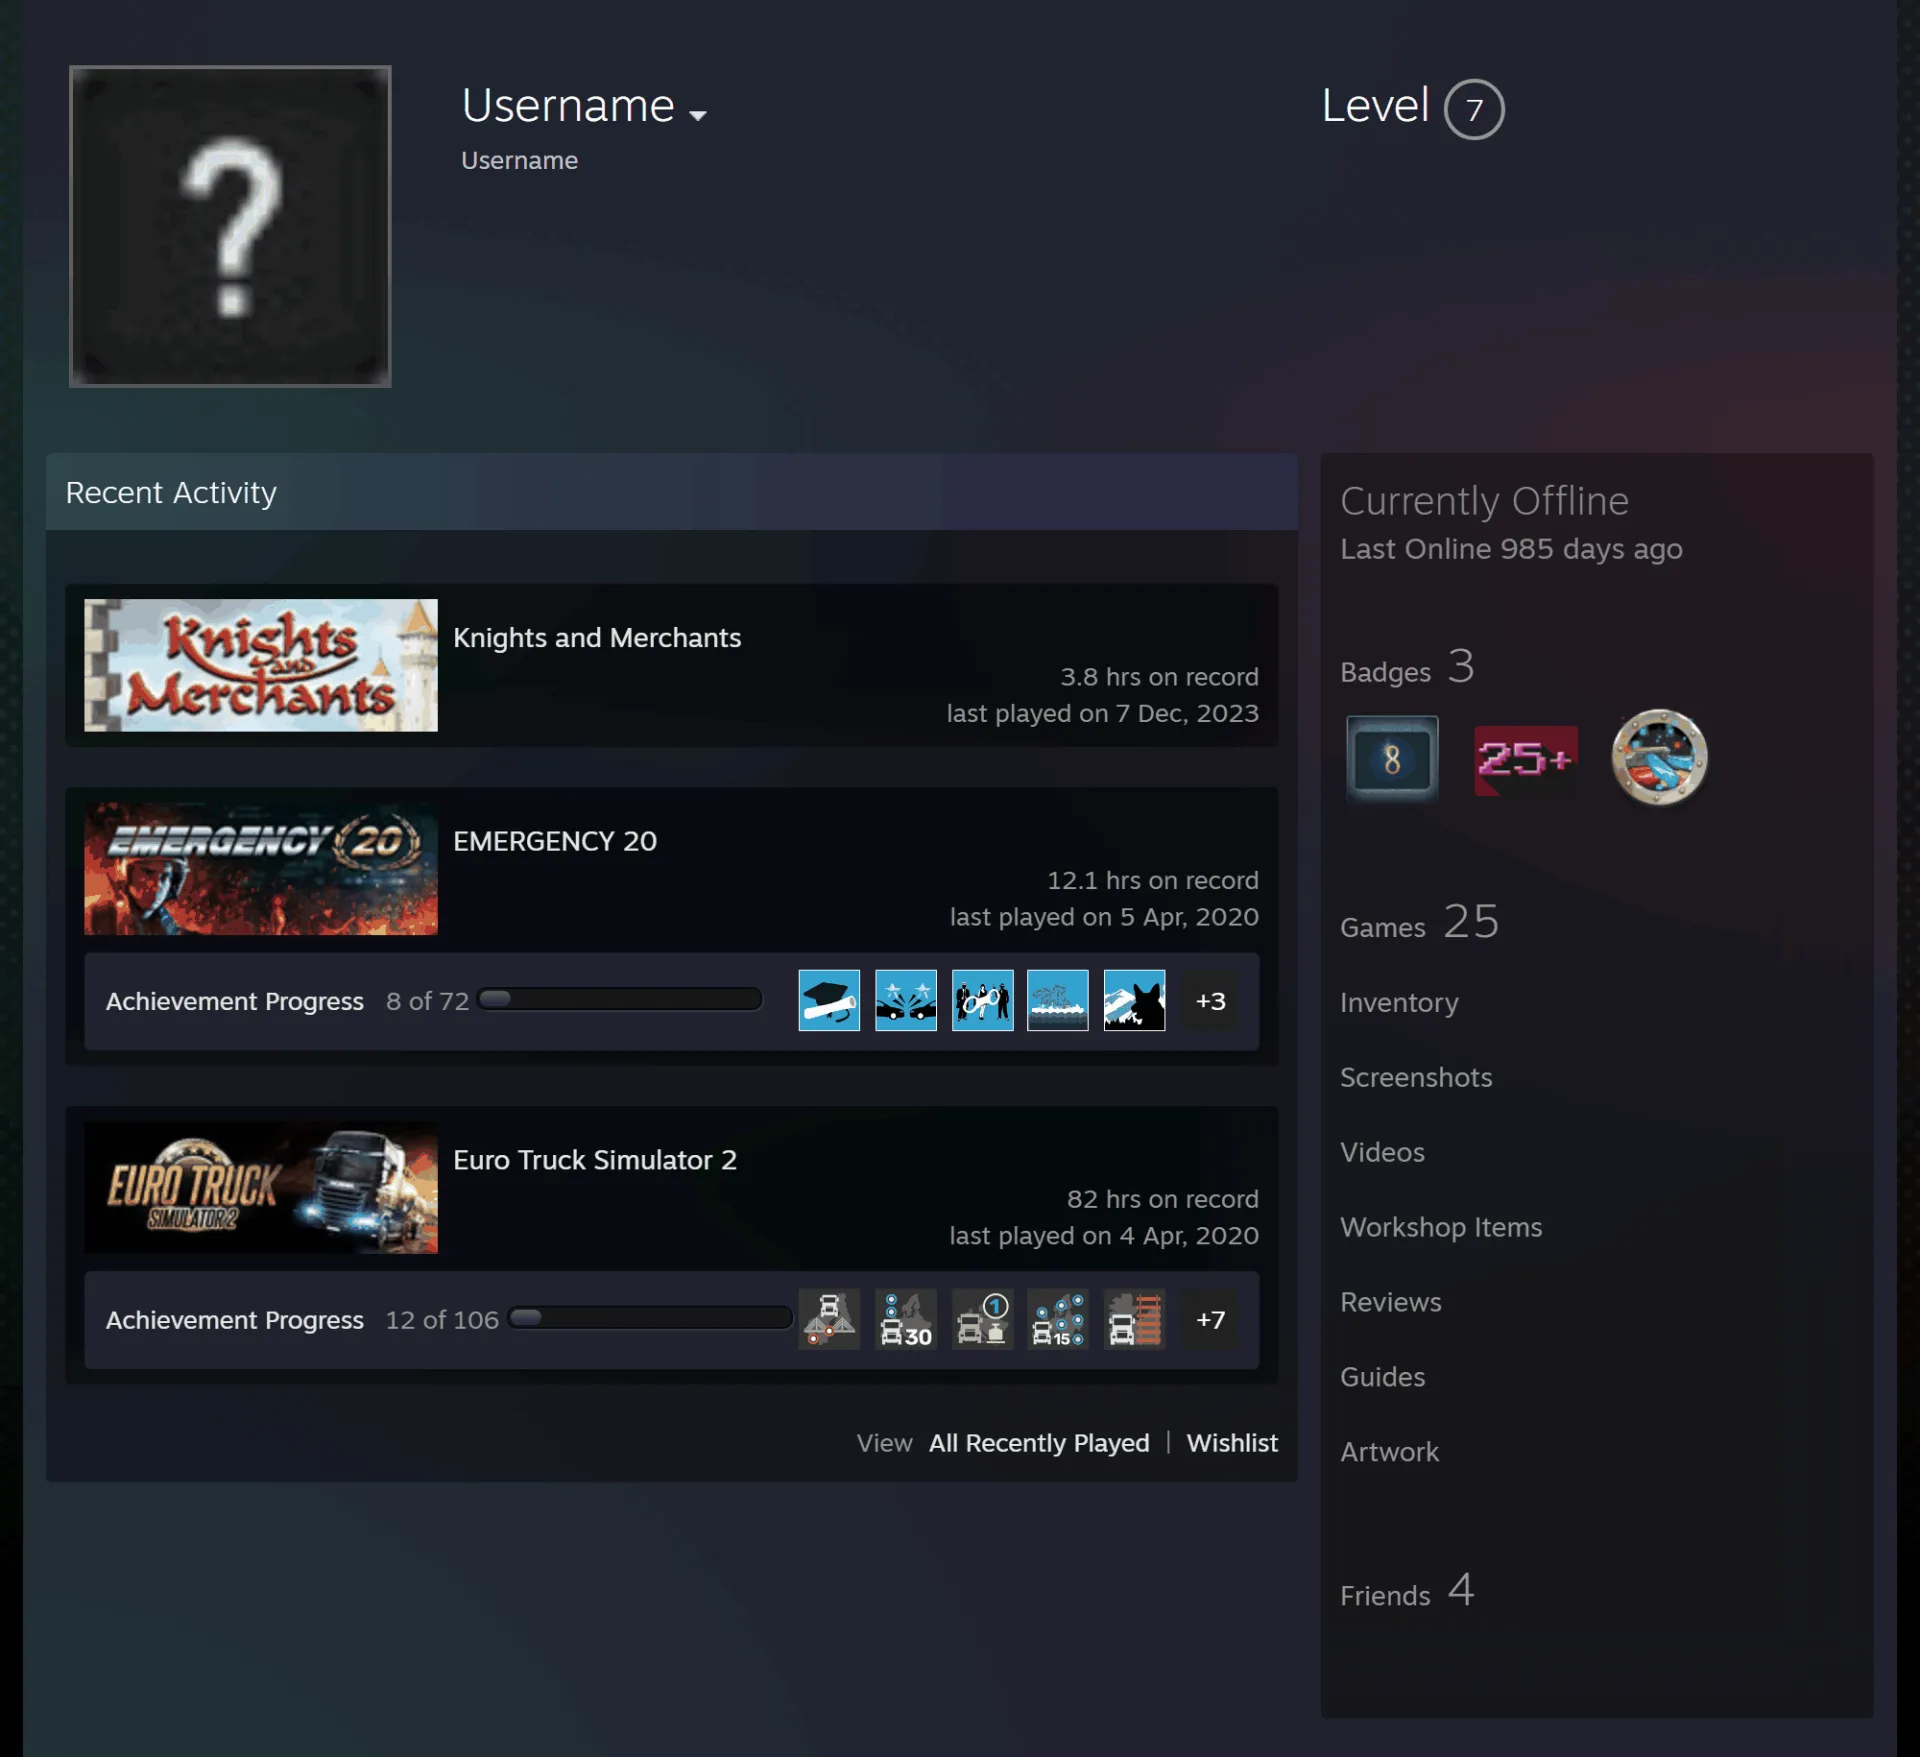Show +7 more Euro Truck achievements

pos(1210,1320)
